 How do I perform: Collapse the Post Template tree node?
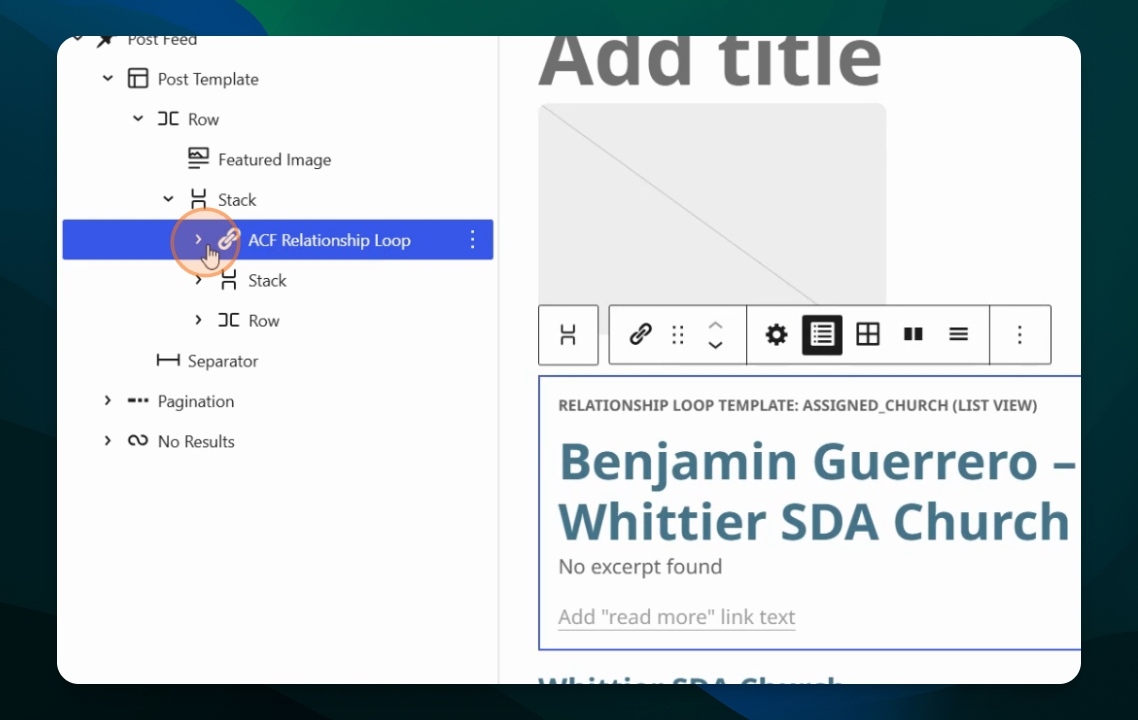coord(108,78)
